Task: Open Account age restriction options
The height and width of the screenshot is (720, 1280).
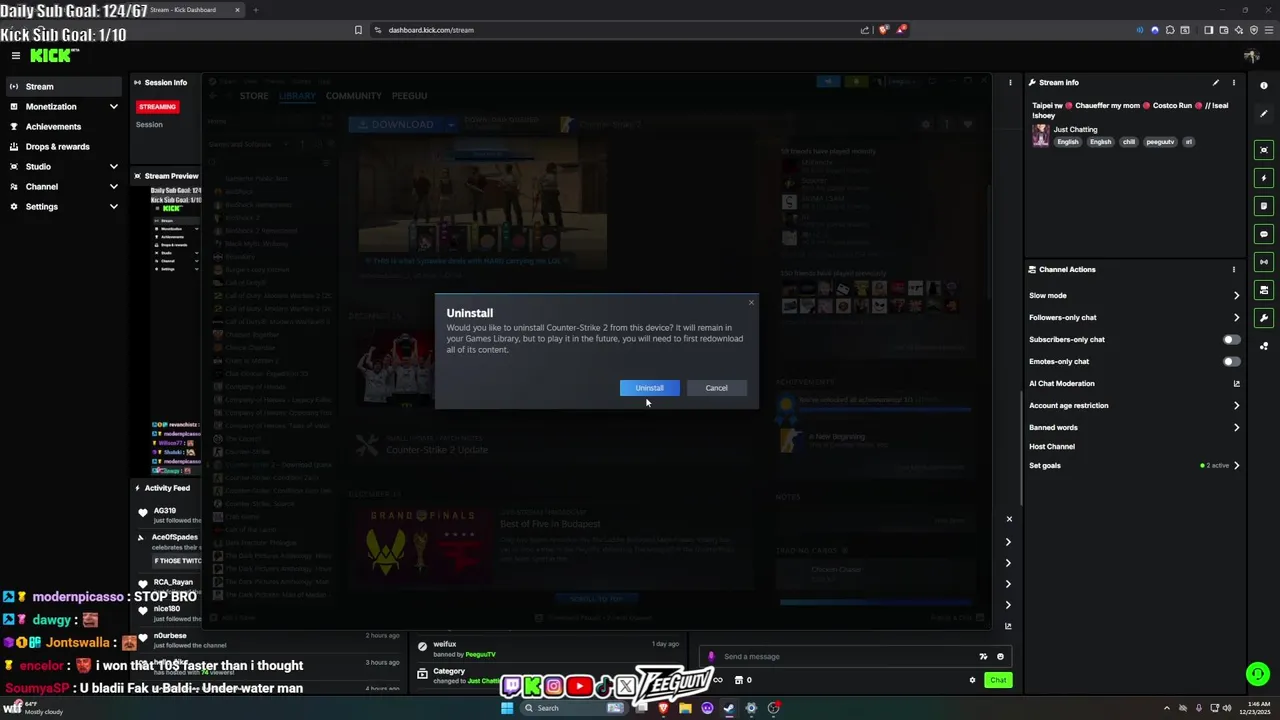Action: tap(1134, 406)
